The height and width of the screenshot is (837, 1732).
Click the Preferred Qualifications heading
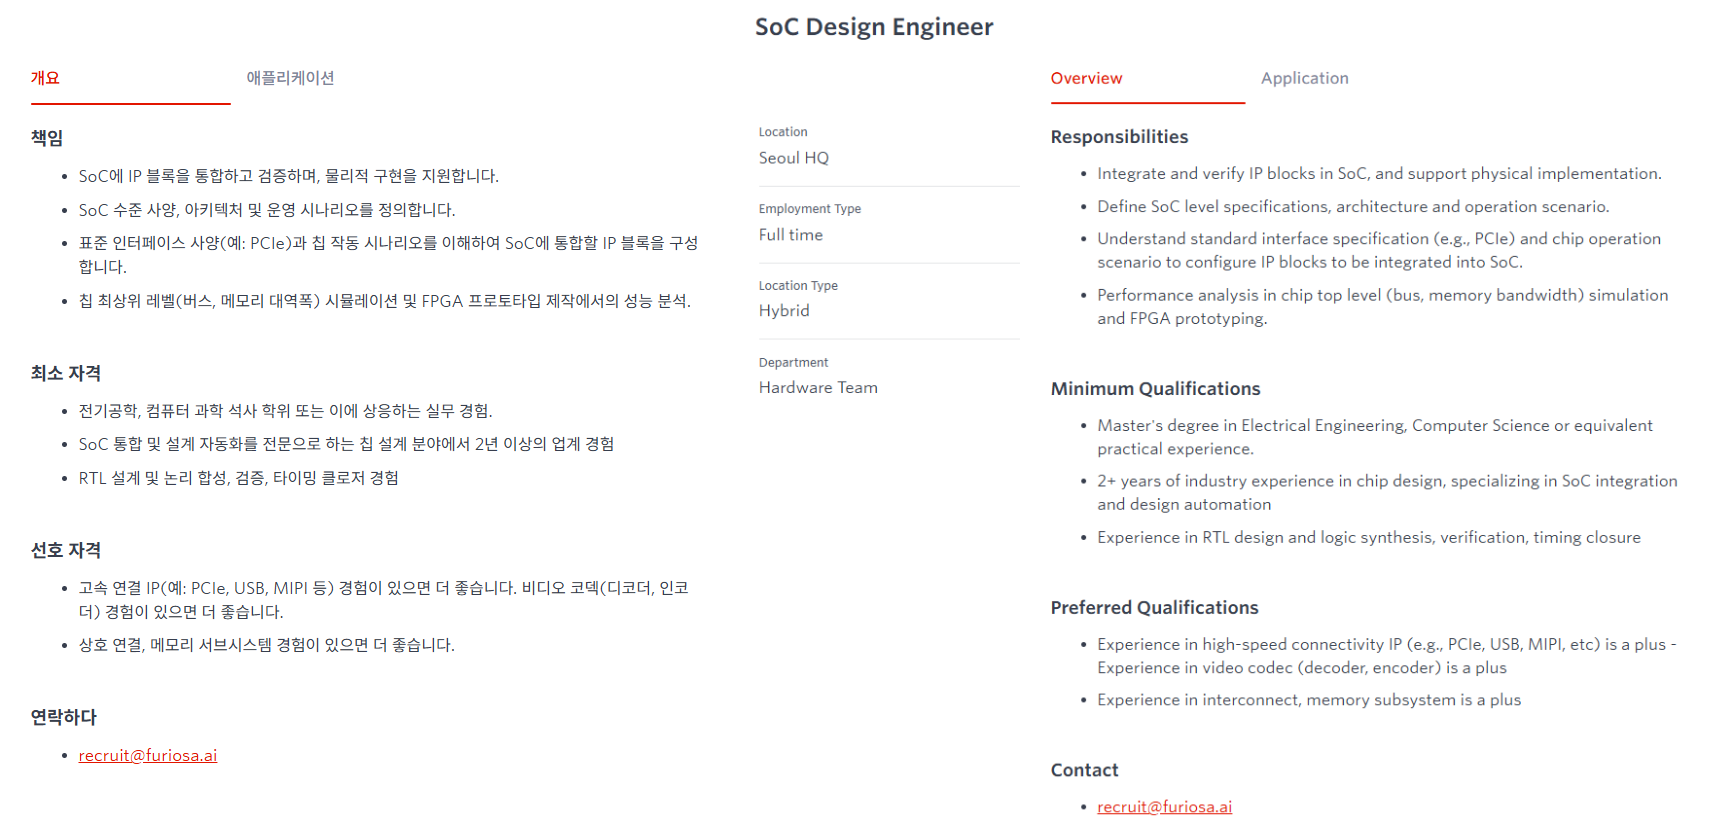click(x=1154, y=608)
